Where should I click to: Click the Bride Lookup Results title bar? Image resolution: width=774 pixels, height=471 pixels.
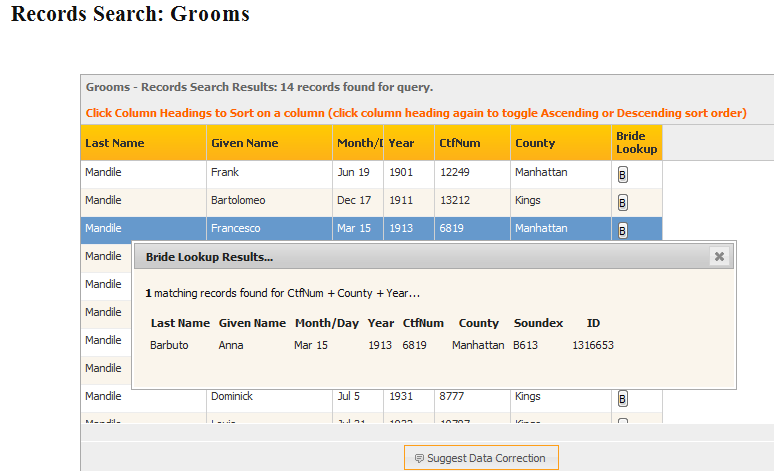click(422, 257)
